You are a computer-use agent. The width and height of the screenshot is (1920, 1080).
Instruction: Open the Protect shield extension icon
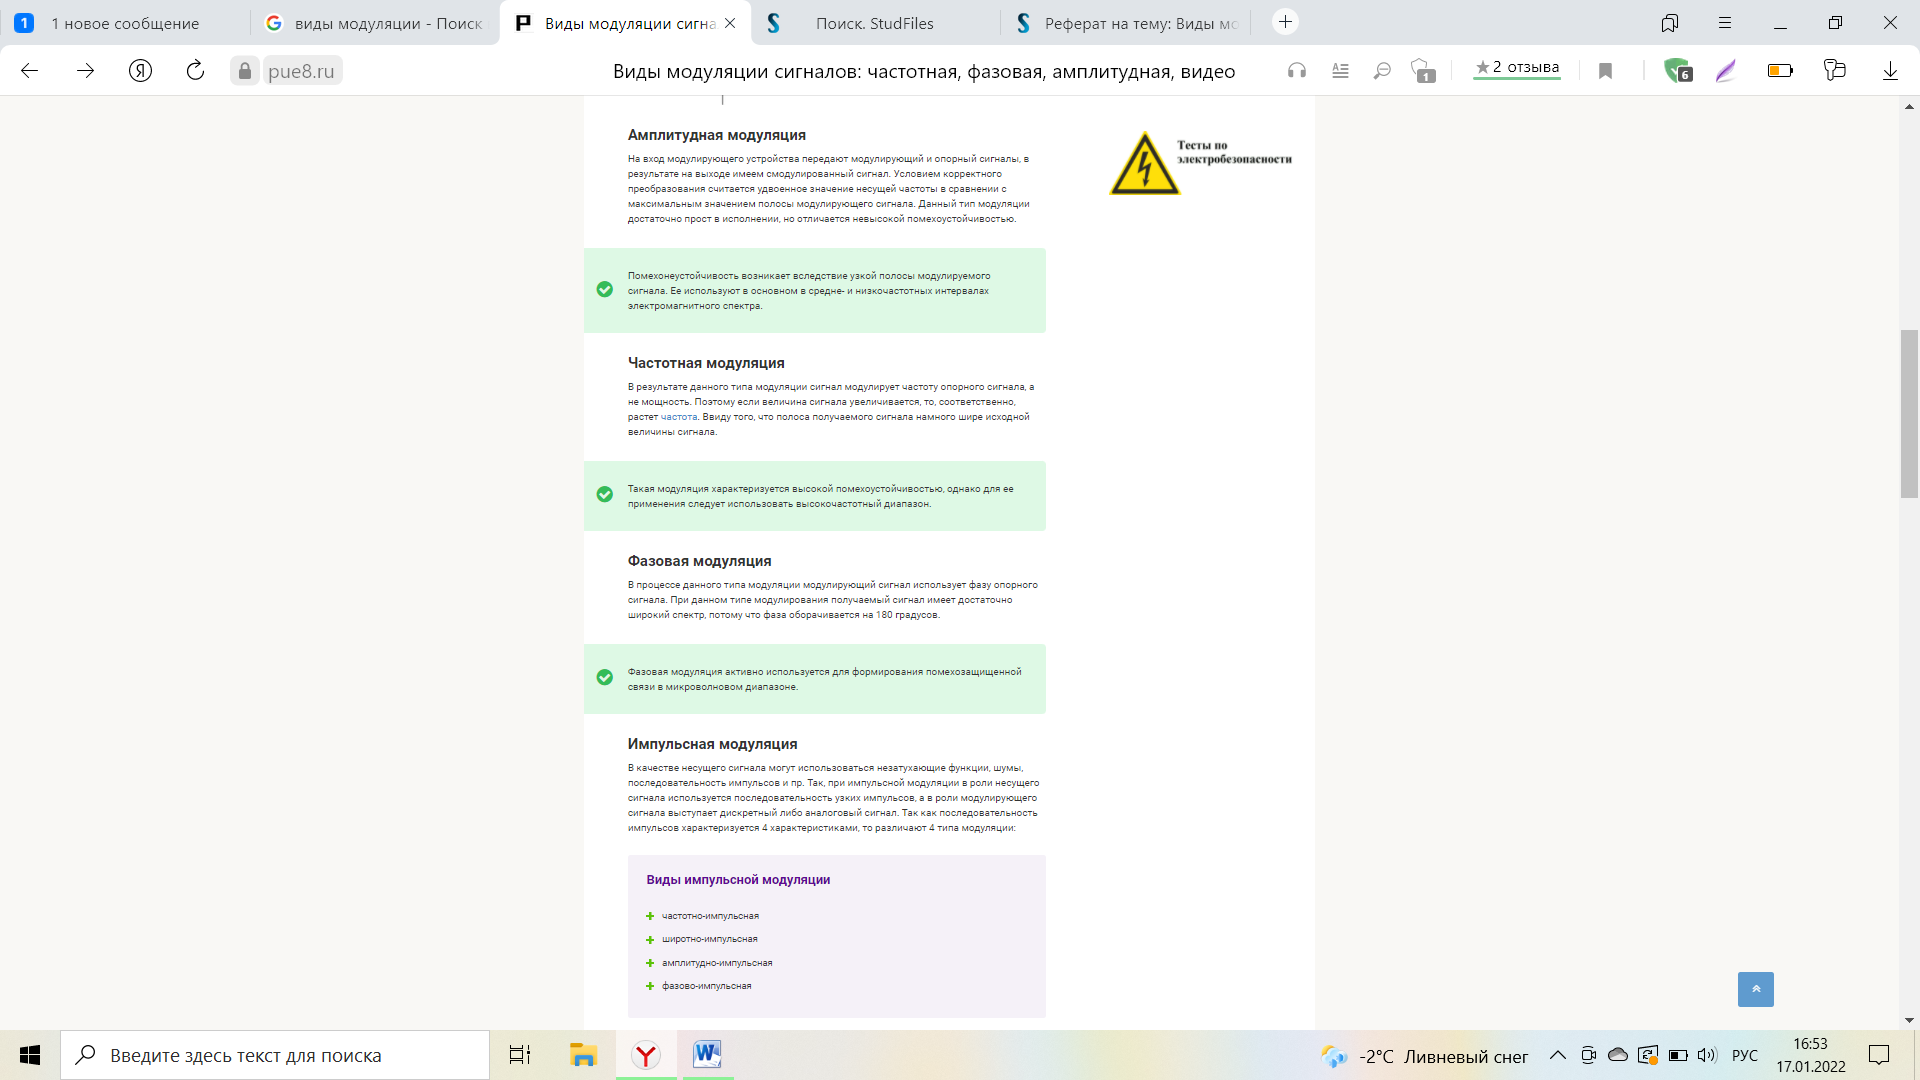(x=1677, y=71)
